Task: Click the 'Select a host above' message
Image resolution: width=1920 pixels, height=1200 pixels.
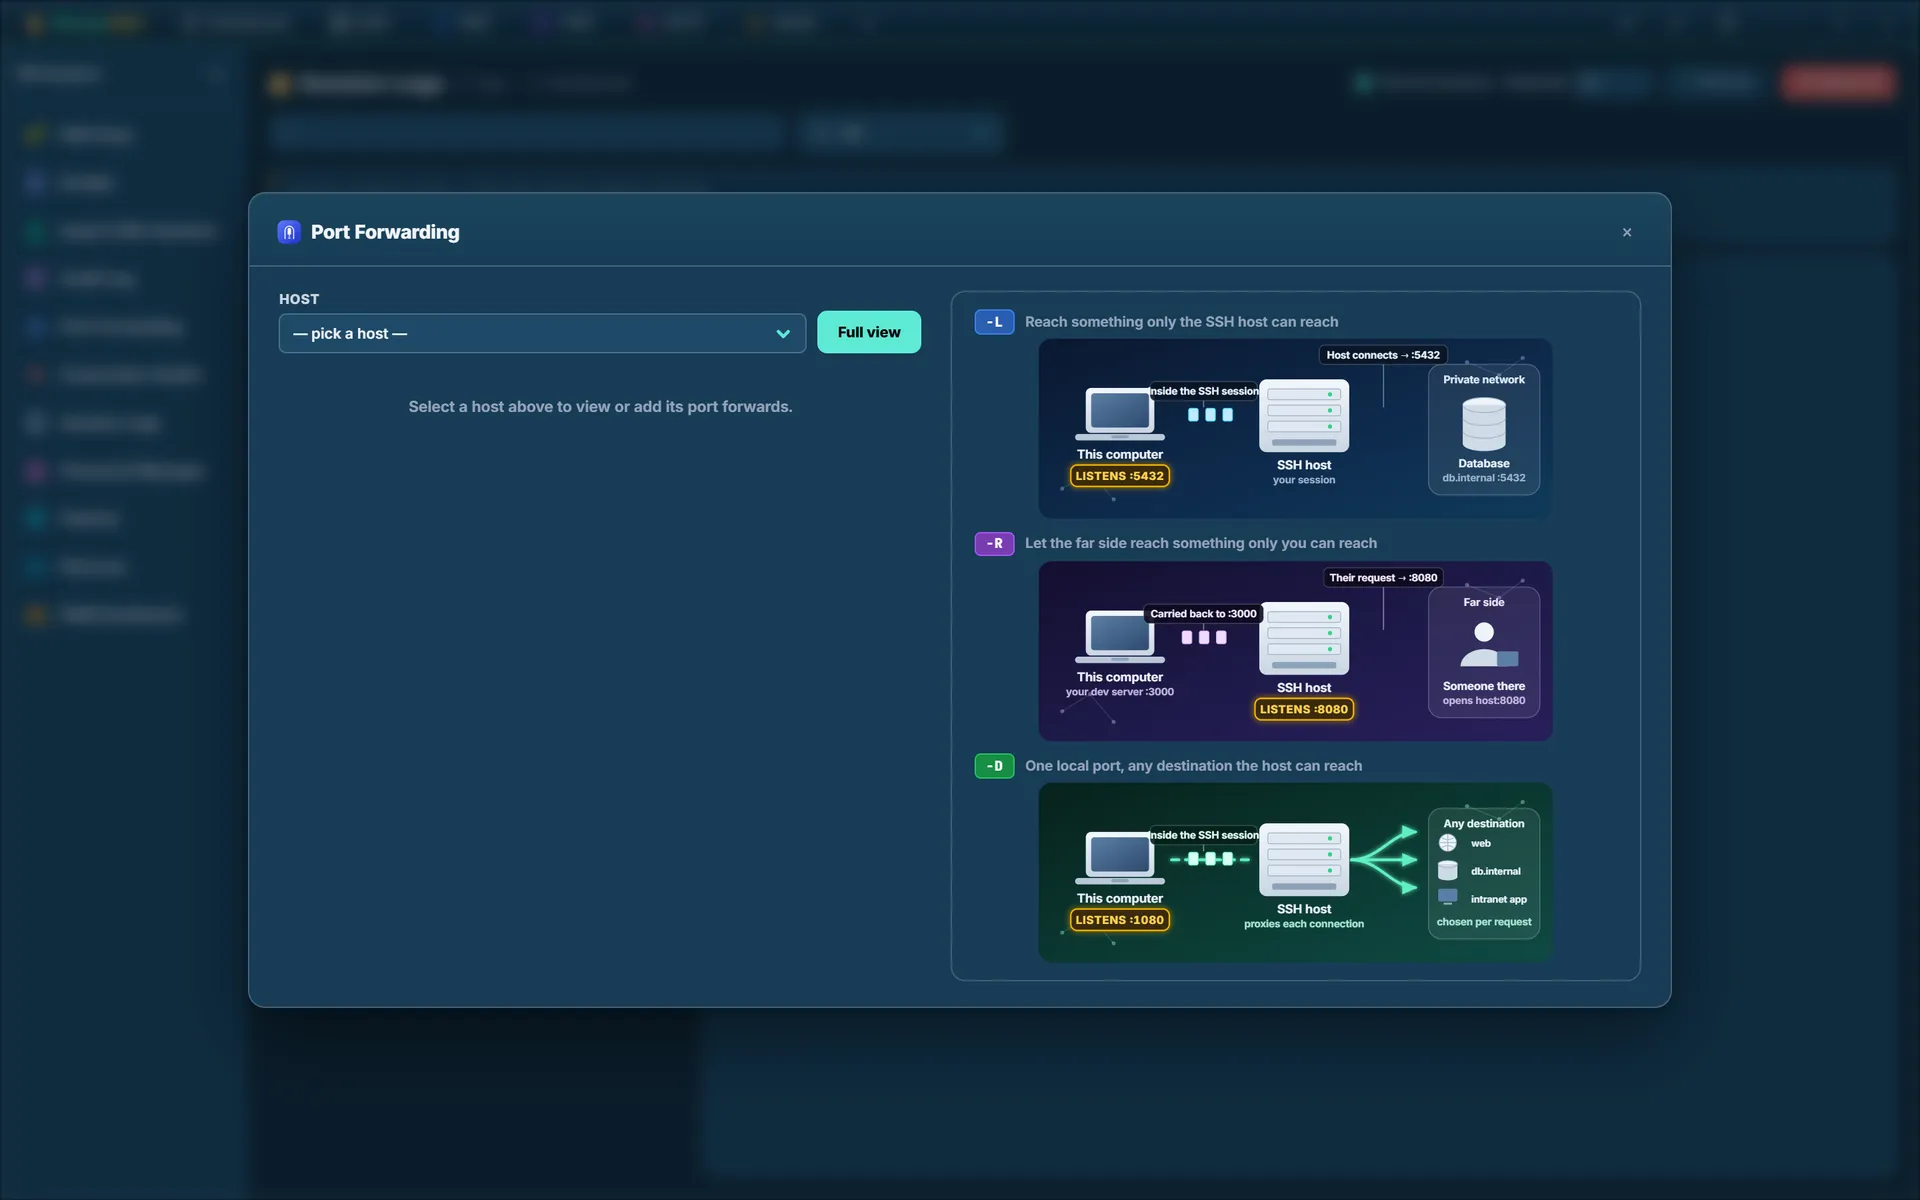Action: (x=600, y=407)
